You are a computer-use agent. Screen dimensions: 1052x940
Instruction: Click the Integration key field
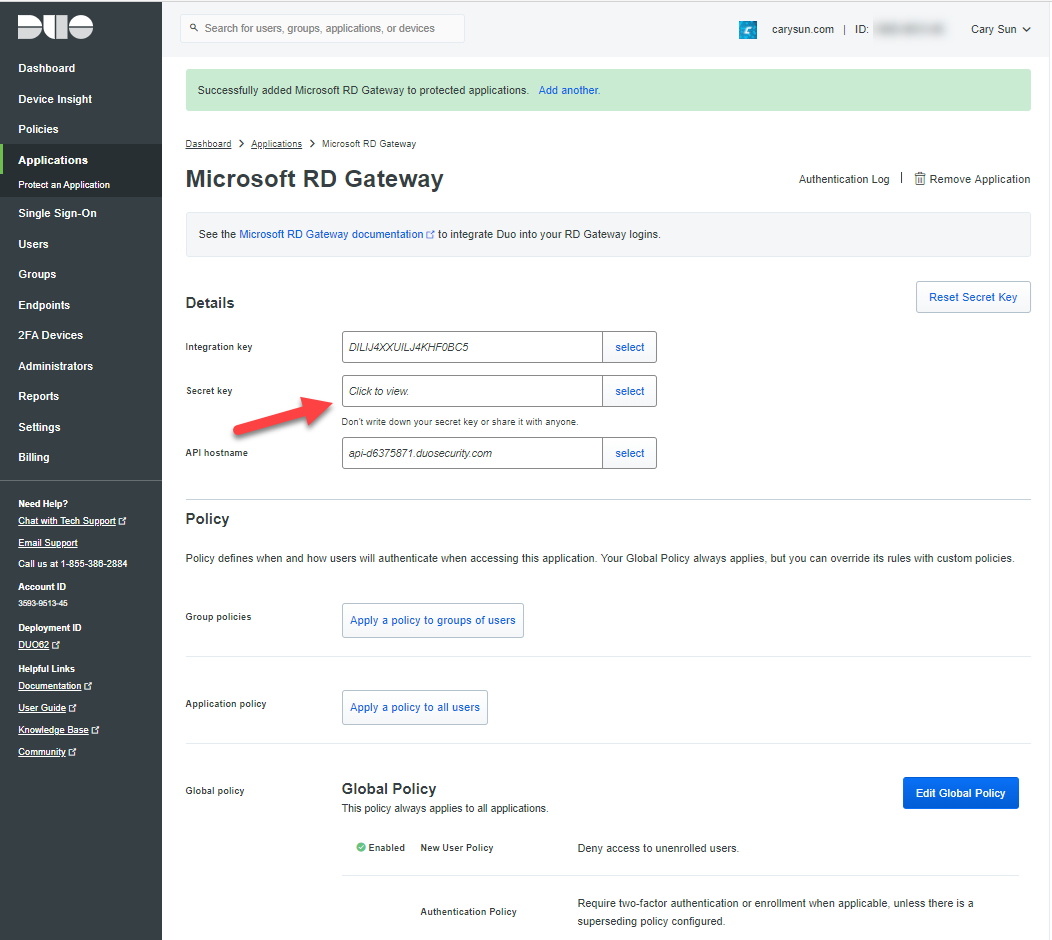tap(472, 348)
